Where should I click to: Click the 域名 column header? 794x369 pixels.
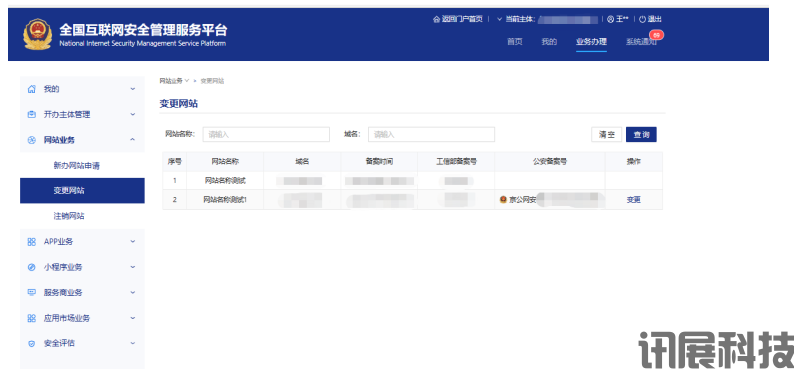[302, 161]
